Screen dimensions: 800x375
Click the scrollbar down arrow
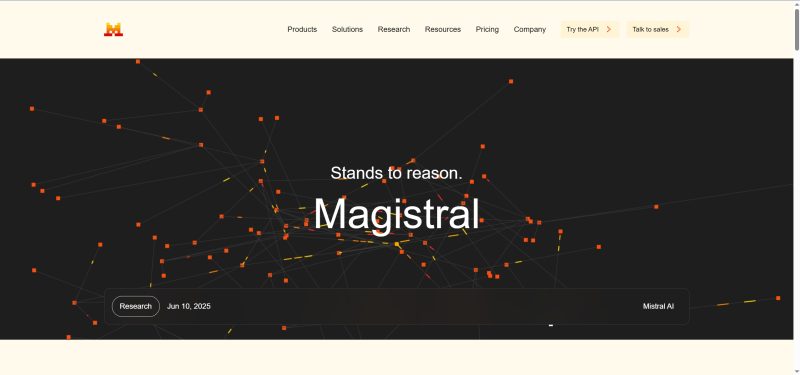coord(796,371)
